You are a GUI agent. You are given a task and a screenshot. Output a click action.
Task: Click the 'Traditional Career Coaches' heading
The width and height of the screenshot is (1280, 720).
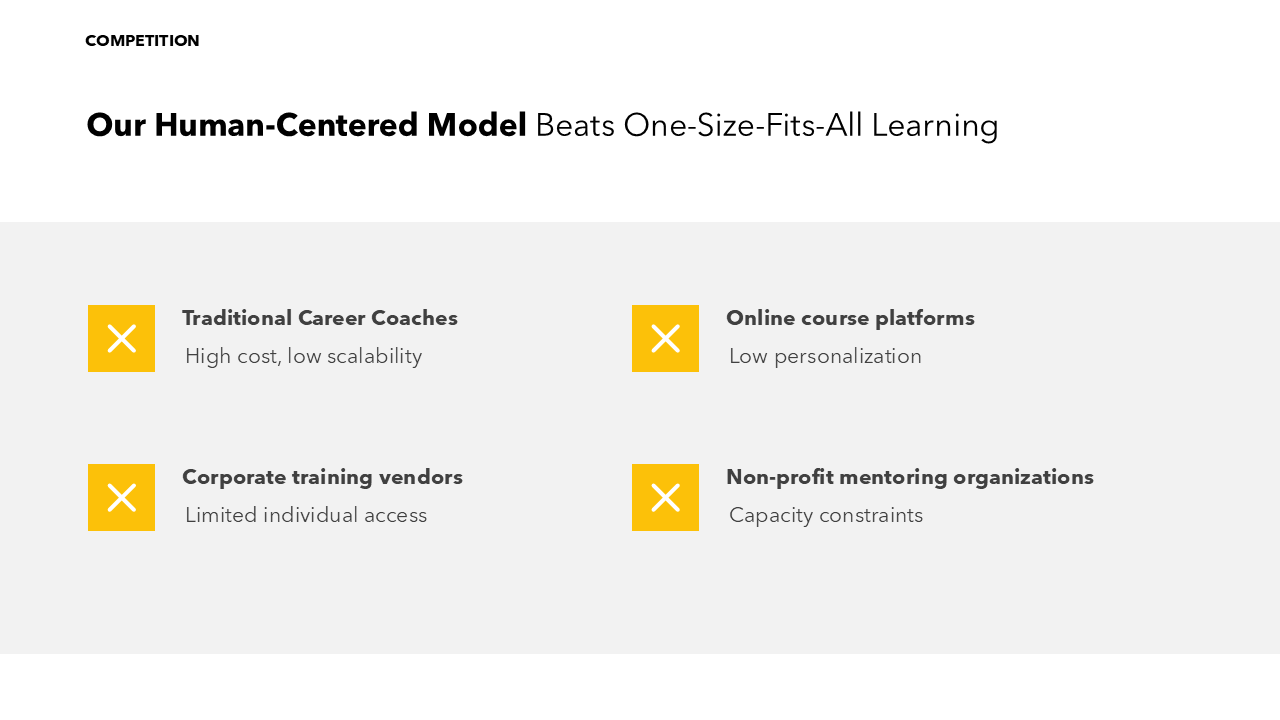tap(320, 318)
